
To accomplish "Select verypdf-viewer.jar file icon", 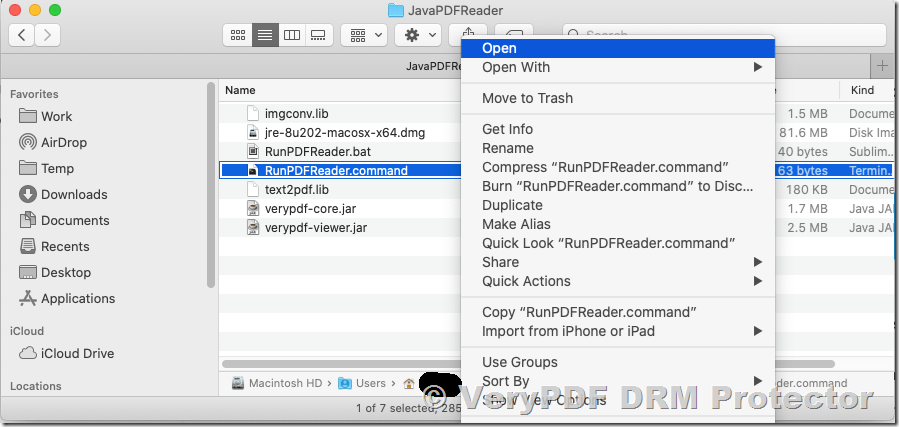I will [x=253, y=227].
